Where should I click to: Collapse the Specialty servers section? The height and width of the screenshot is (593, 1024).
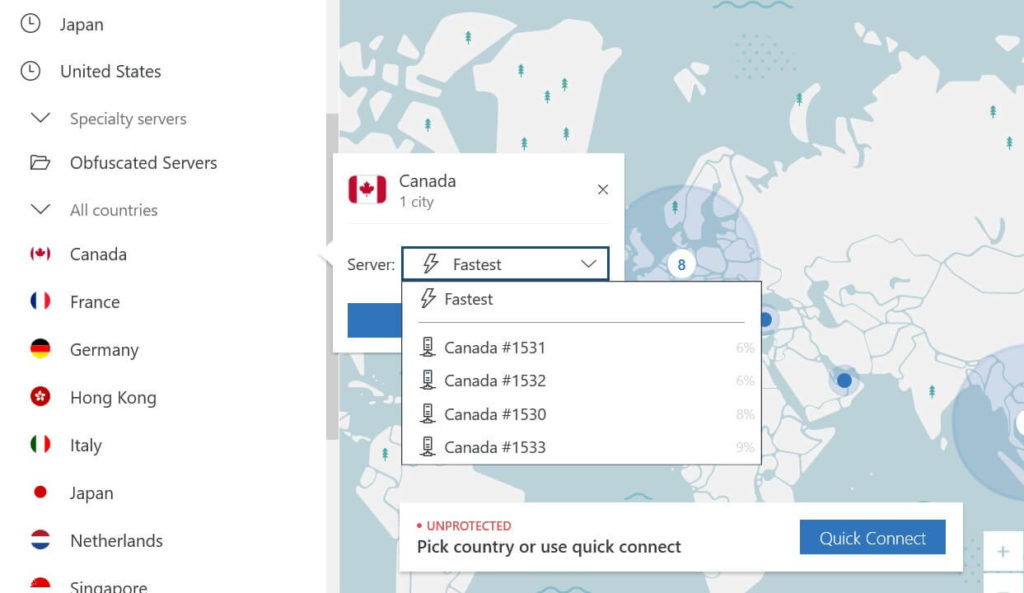pos(40,118)
